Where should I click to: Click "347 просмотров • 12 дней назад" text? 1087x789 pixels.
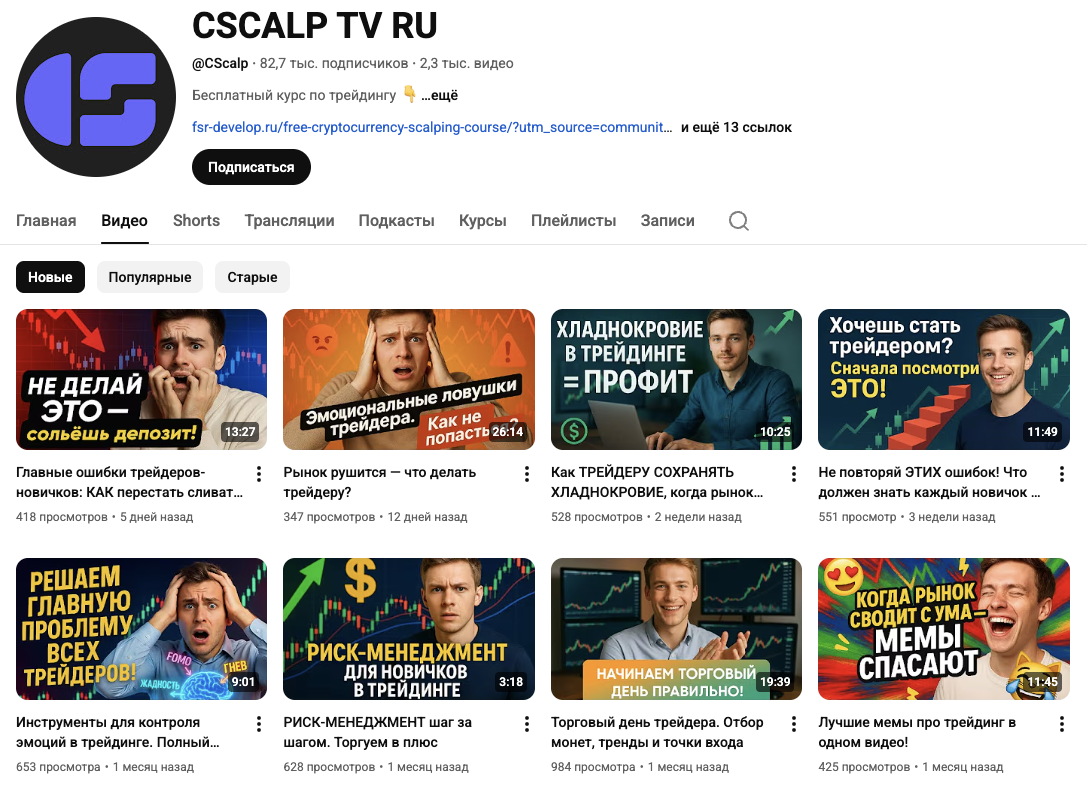pos(375,517)
